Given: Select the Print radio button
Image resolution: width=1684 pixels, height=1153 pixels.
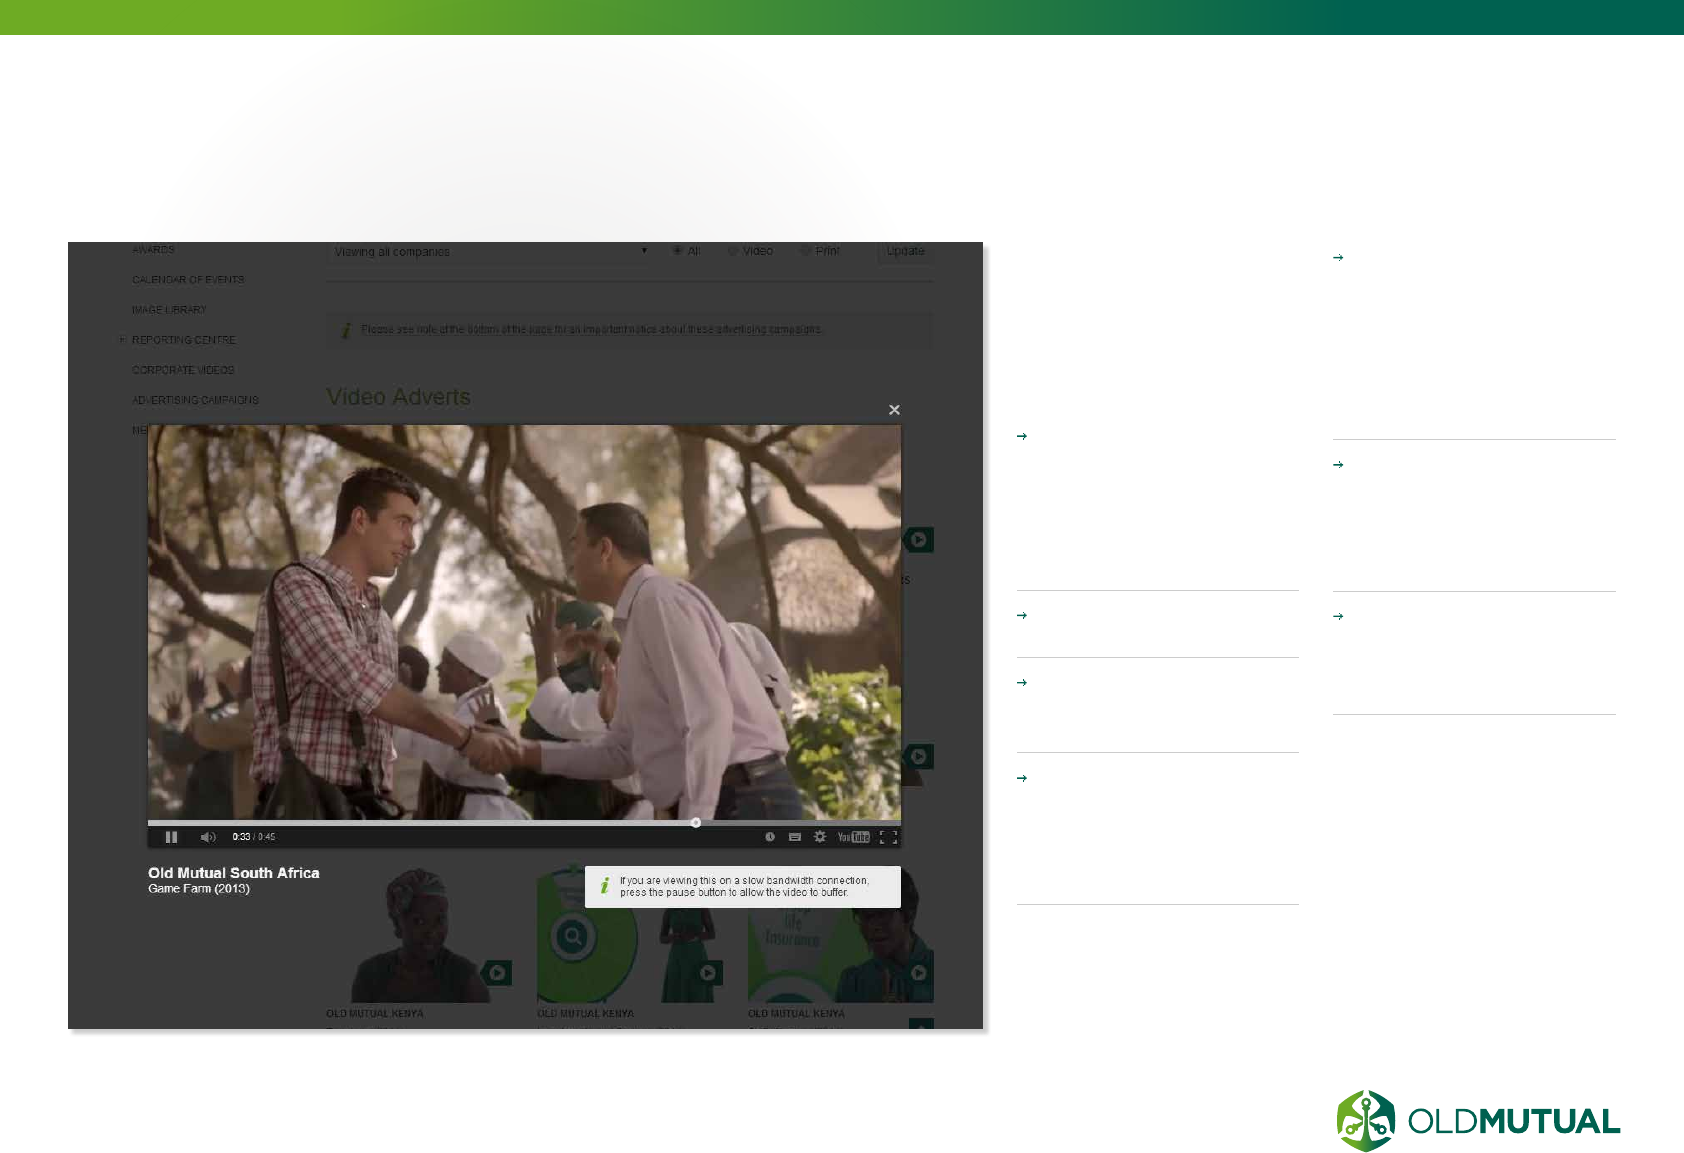Looking at the screenshot, I should click(x=806, y=251).
